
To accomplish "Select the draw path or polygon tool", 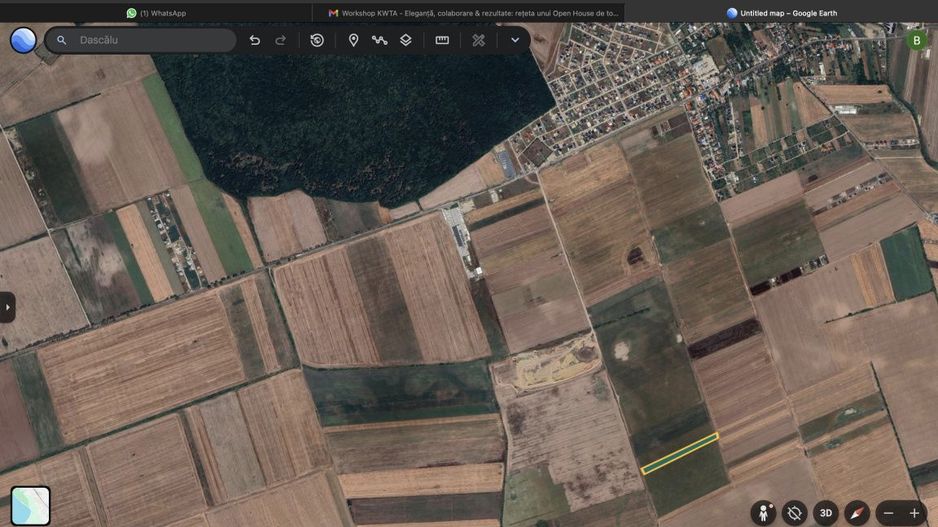I will click(x=380, y=40).
